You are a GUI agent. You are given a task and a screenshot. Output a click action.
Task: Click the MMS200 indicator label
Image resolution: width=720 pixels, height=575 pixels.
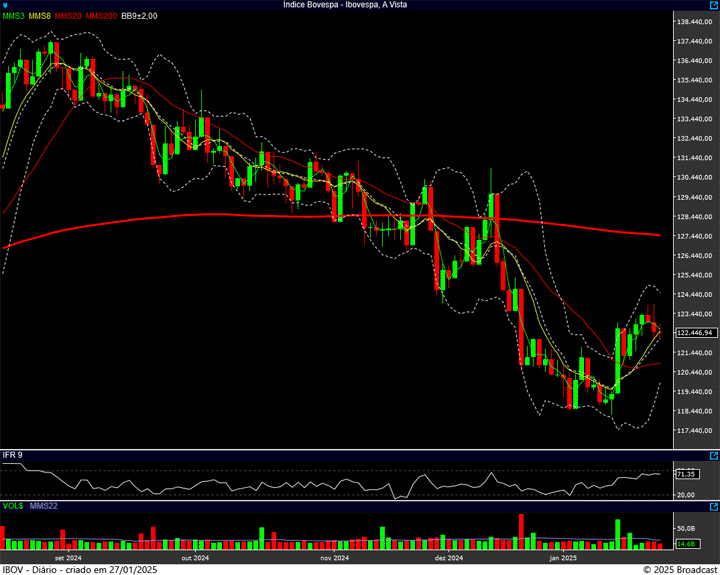pyautogui.click(x=101, y=16)
